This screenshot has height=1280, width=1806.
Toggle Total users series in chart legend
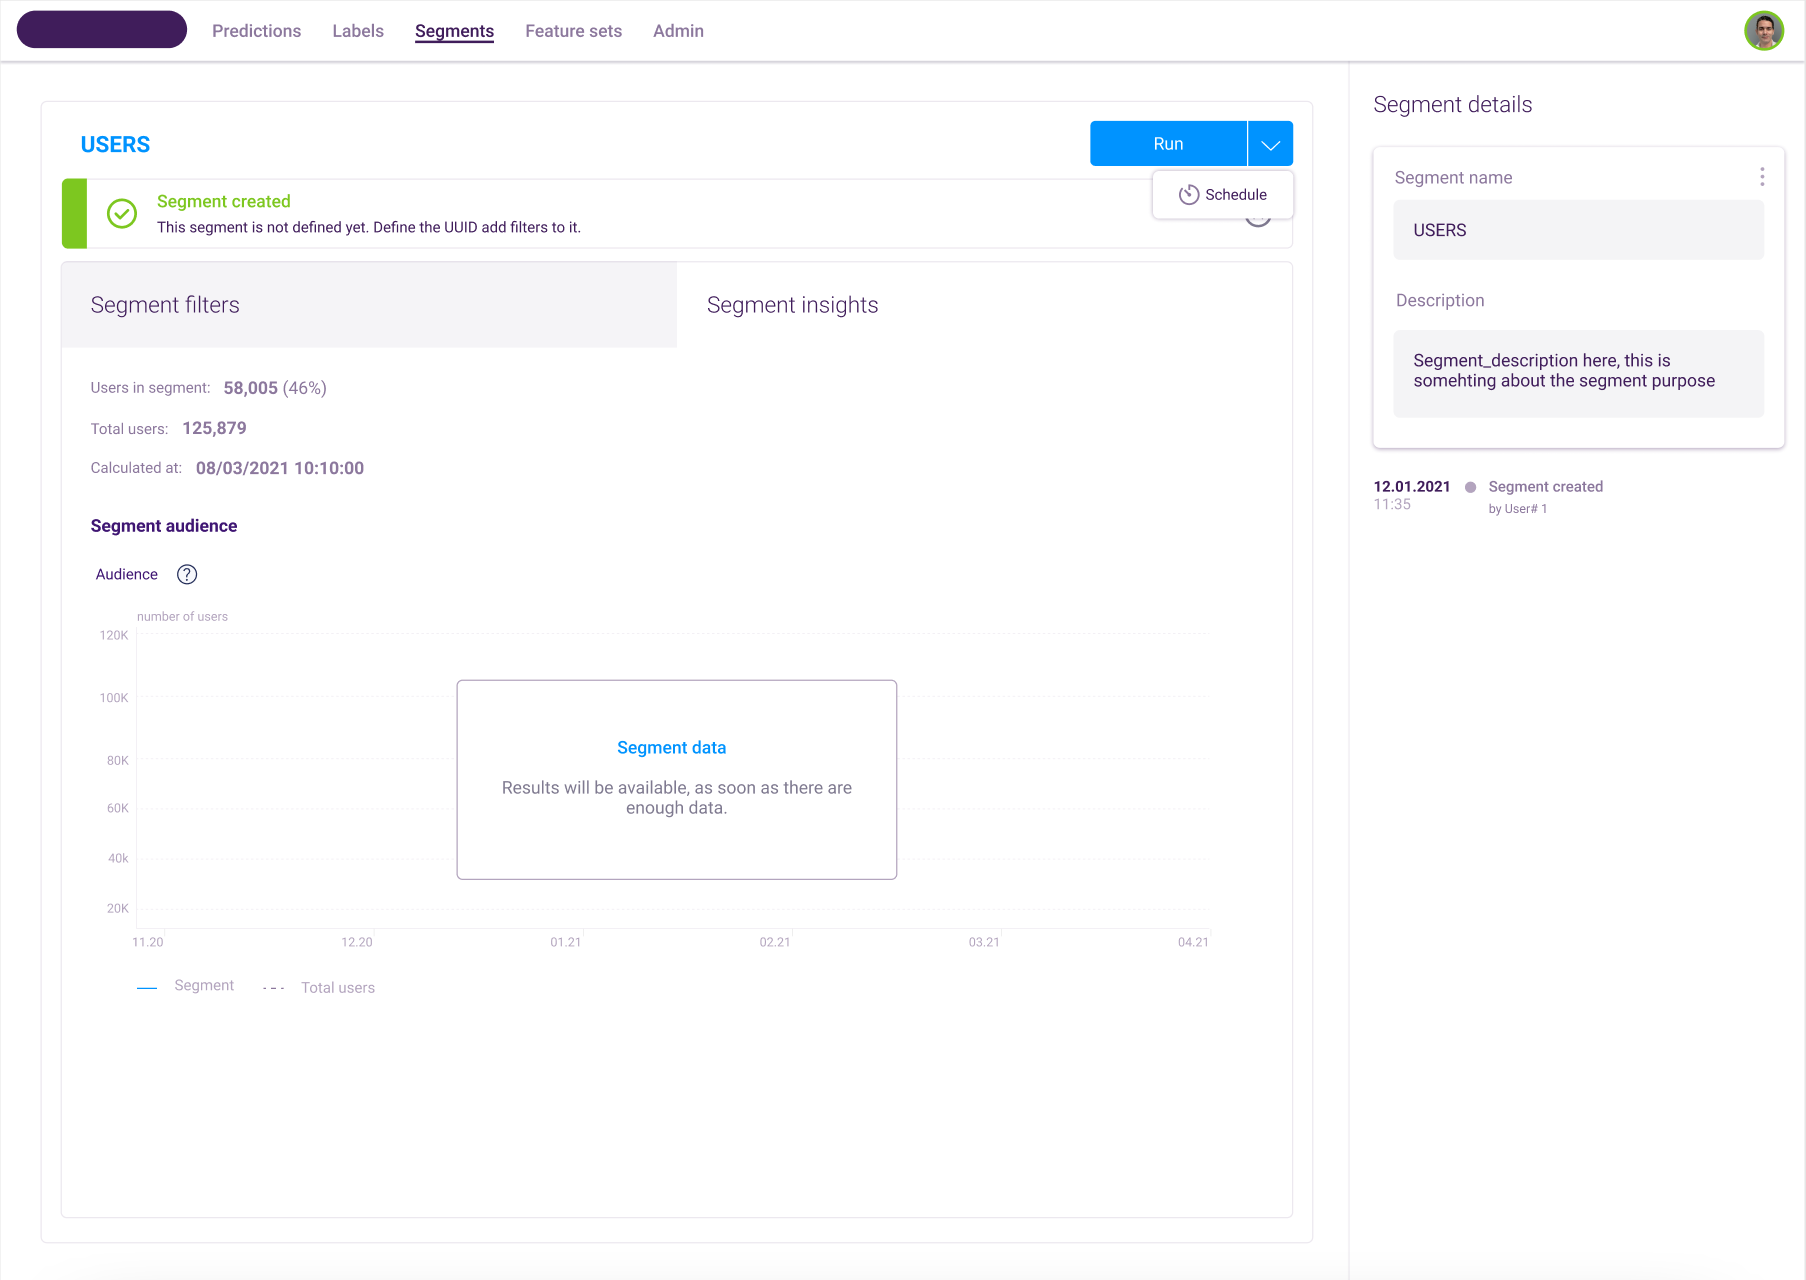pyautogui.click(x=337, y=988)
